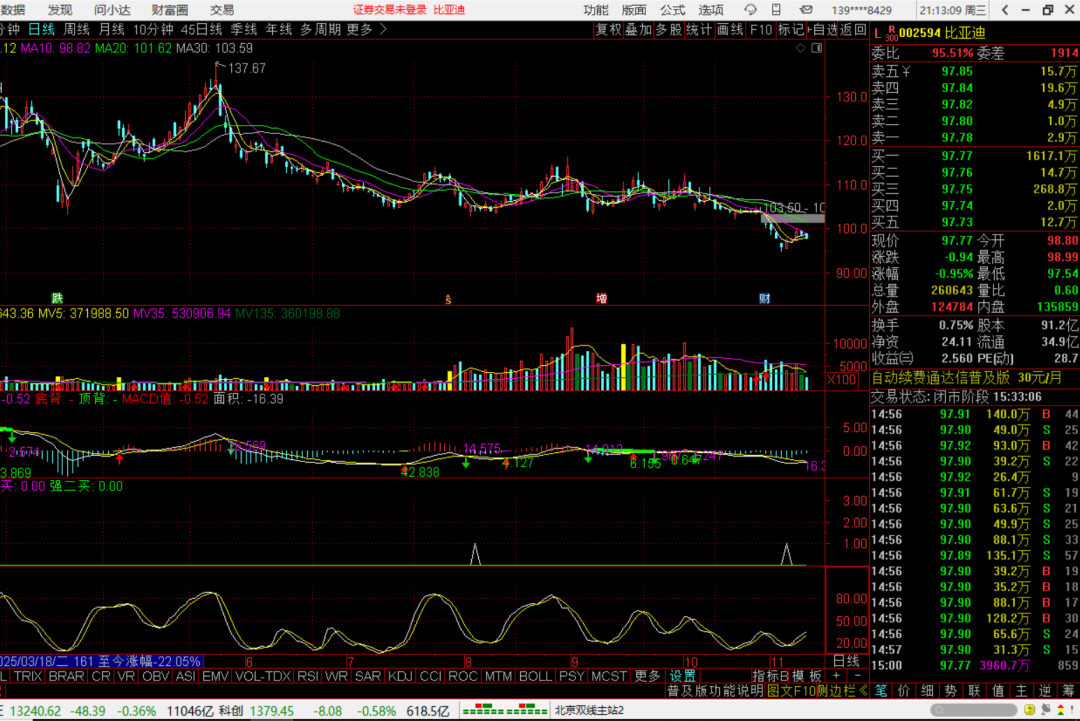The width and height of the screenshot is (1080, 721).
Task: Click the 复权 toolbar button
Action: (608, 30)
